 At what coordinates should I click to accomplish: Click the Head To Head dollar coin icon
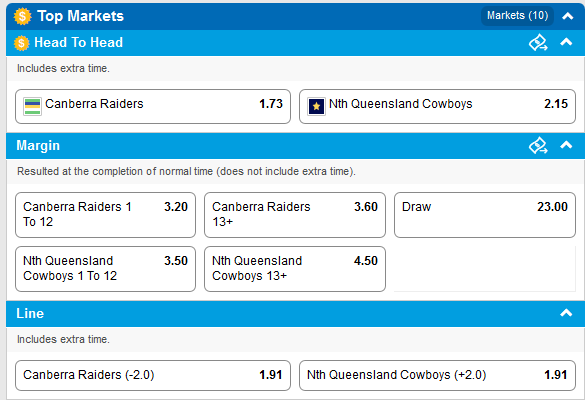coord(22,43)
